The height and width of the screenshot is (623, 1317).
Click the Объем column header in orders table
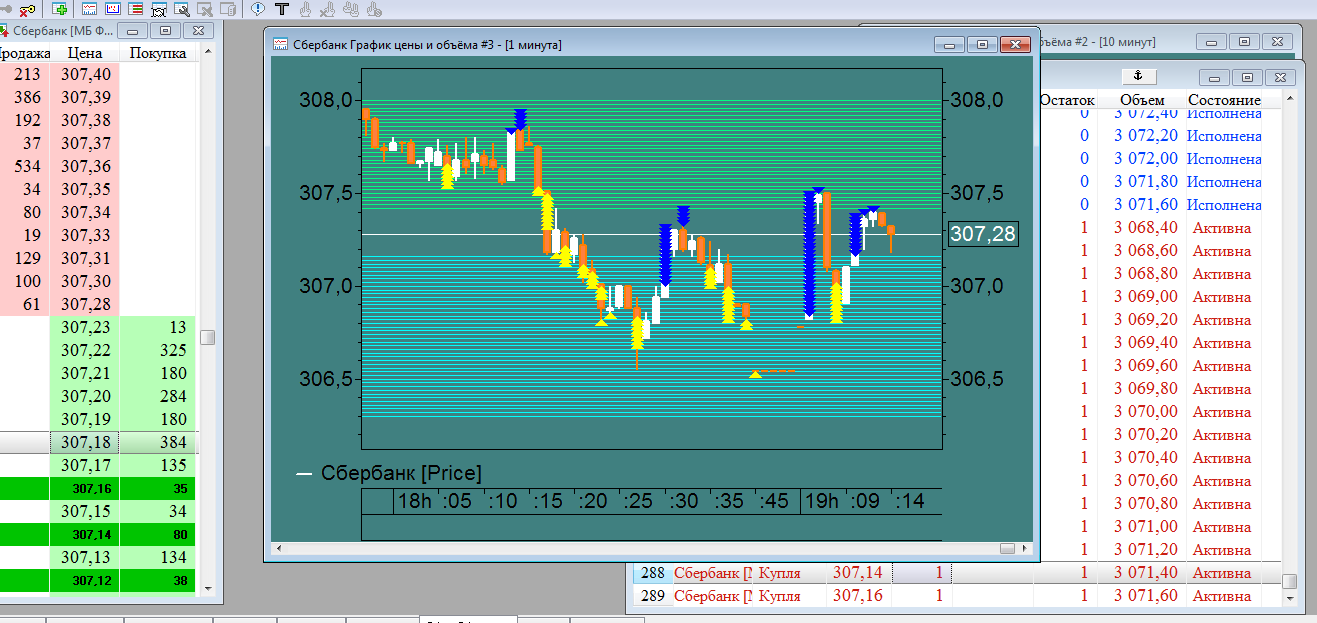tap(1141, 100)
